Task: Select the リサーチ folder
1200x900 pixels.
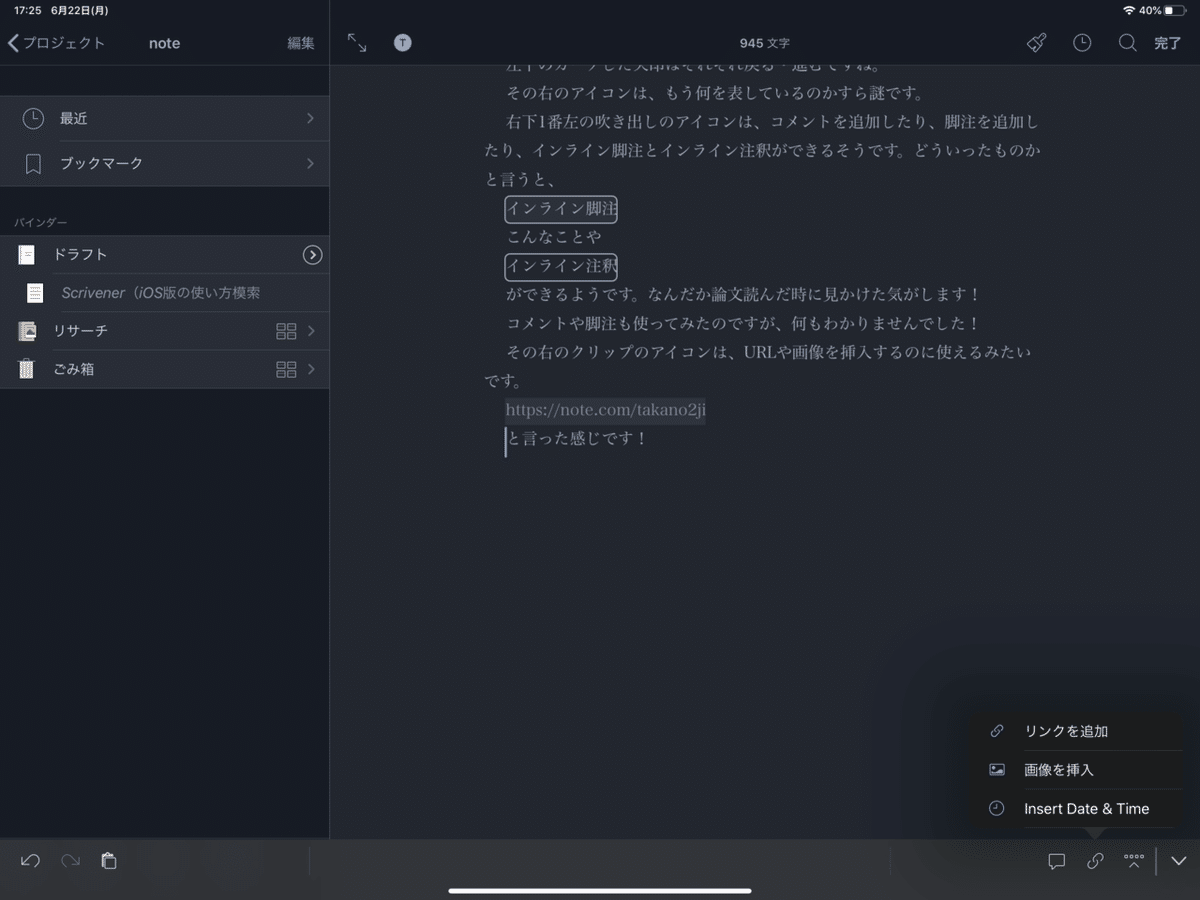Action: [x=164, y=331]
